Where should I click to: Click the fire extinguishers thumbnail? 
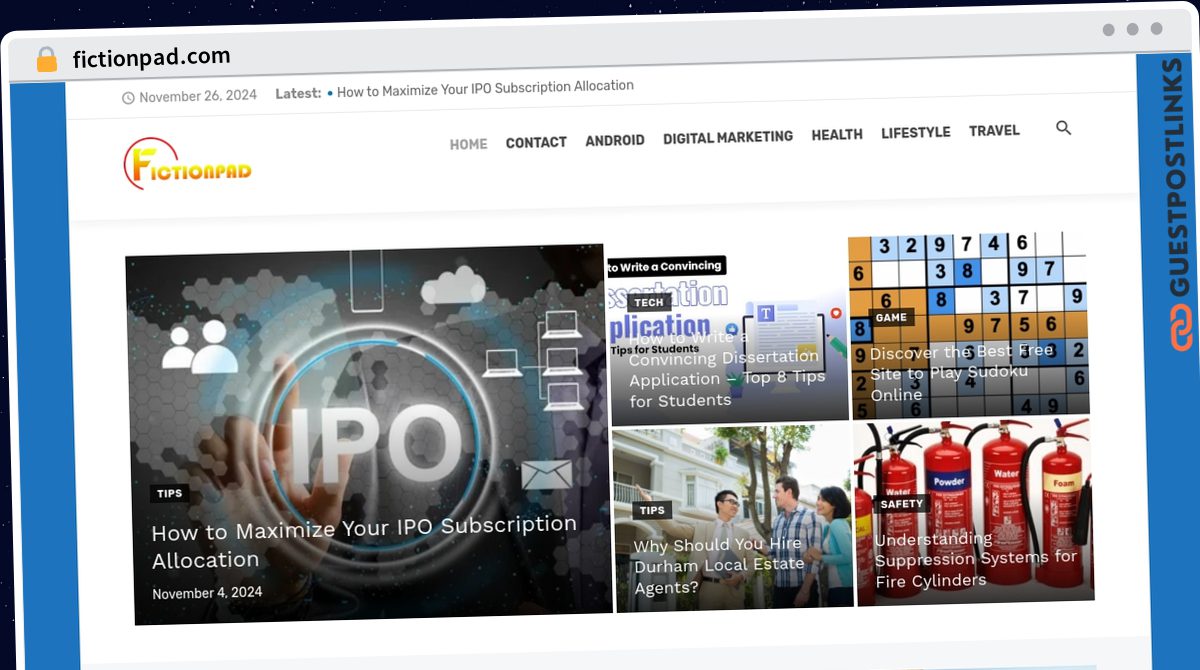pyautogui.click(x=973, y=510)
